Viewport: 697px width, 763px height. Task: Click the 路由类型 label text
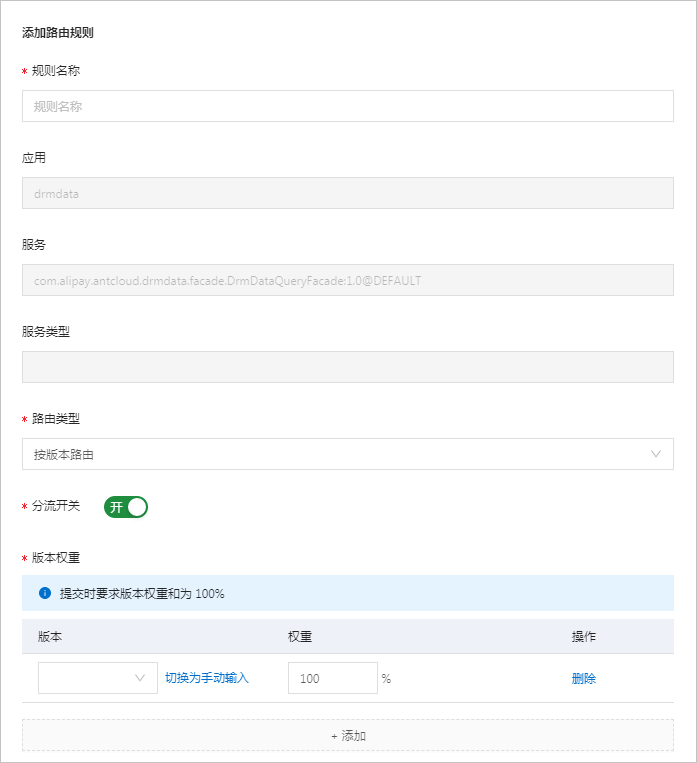click(55, 418)
